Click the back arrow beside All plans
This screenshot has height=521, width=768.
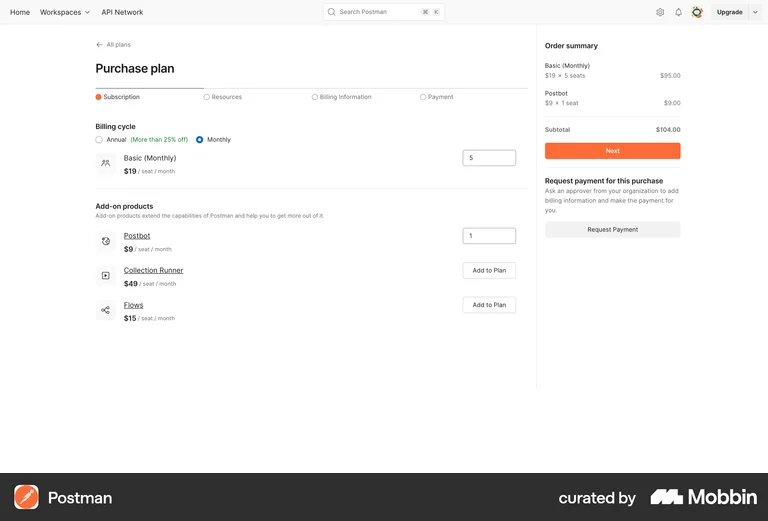point(99,45)
